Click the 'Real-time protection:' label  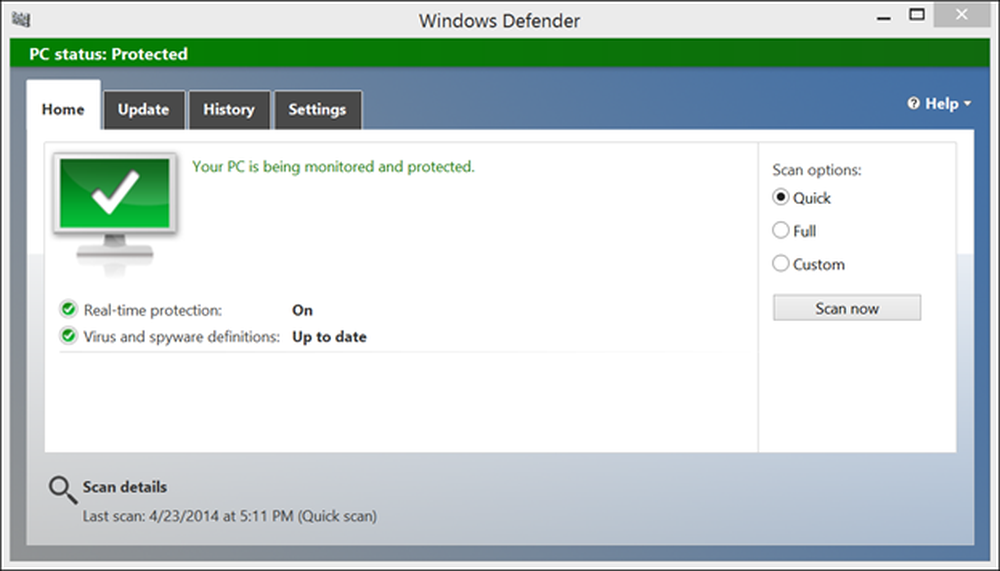152,310
